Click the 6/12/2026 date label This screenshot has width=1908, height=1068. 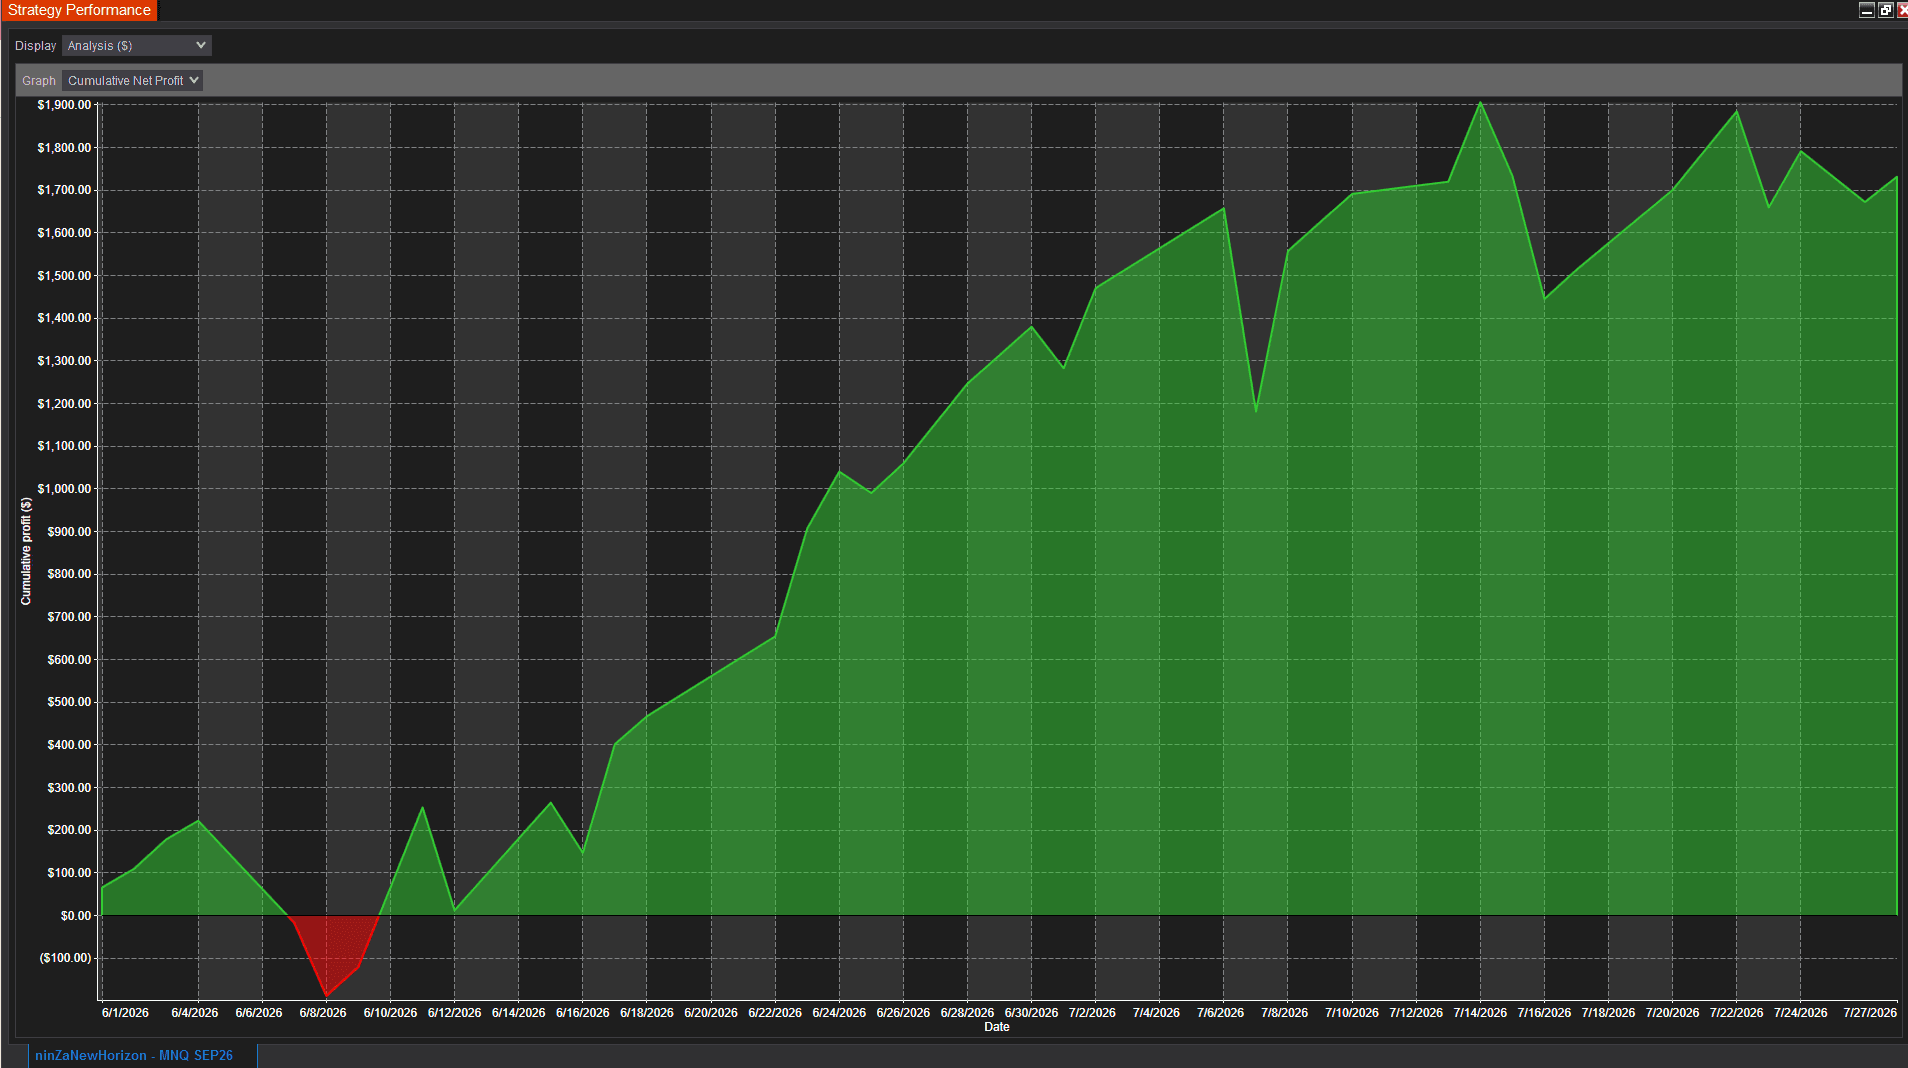point(454,1013)
